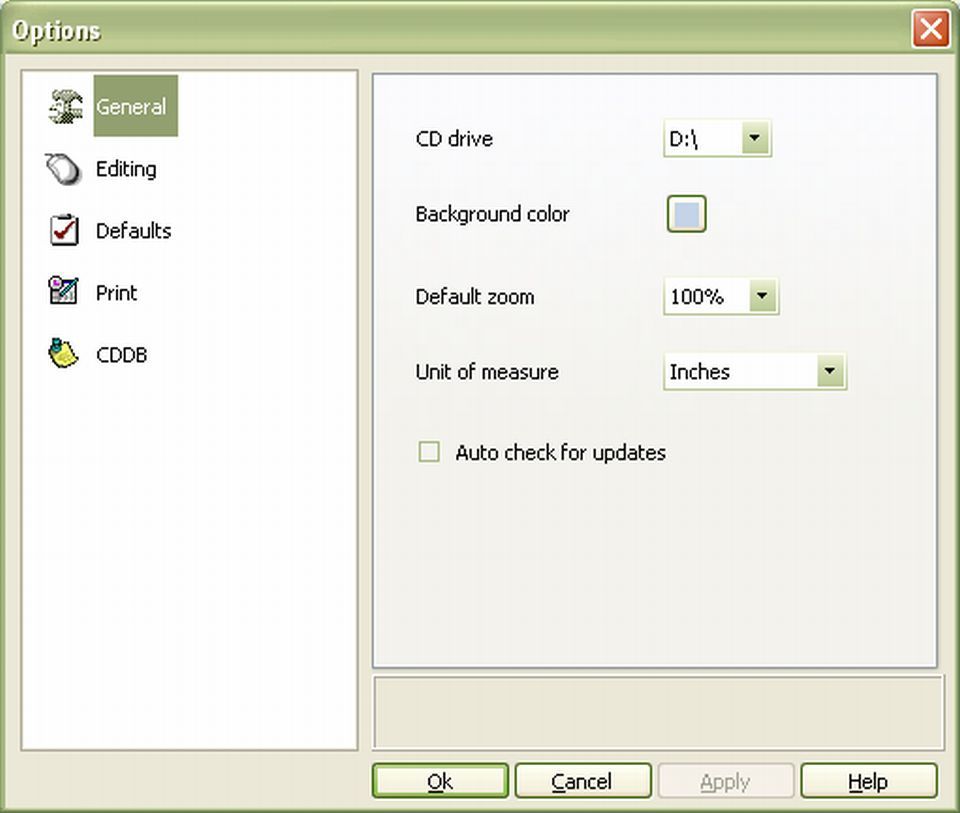Screen dimensions: 960x813
Task: Open the Editing settings page
Action: 126,169
